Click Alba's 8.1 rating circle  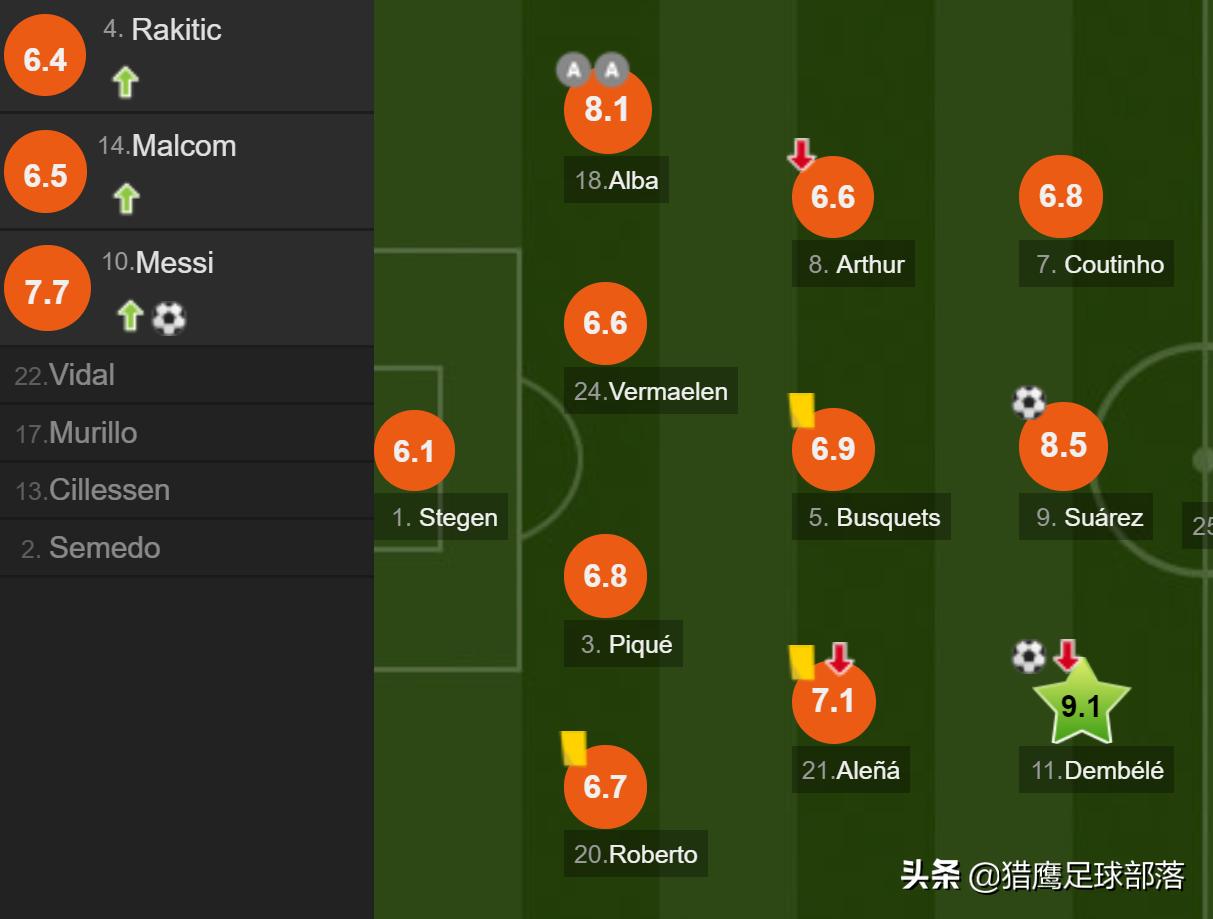point(607,110)
